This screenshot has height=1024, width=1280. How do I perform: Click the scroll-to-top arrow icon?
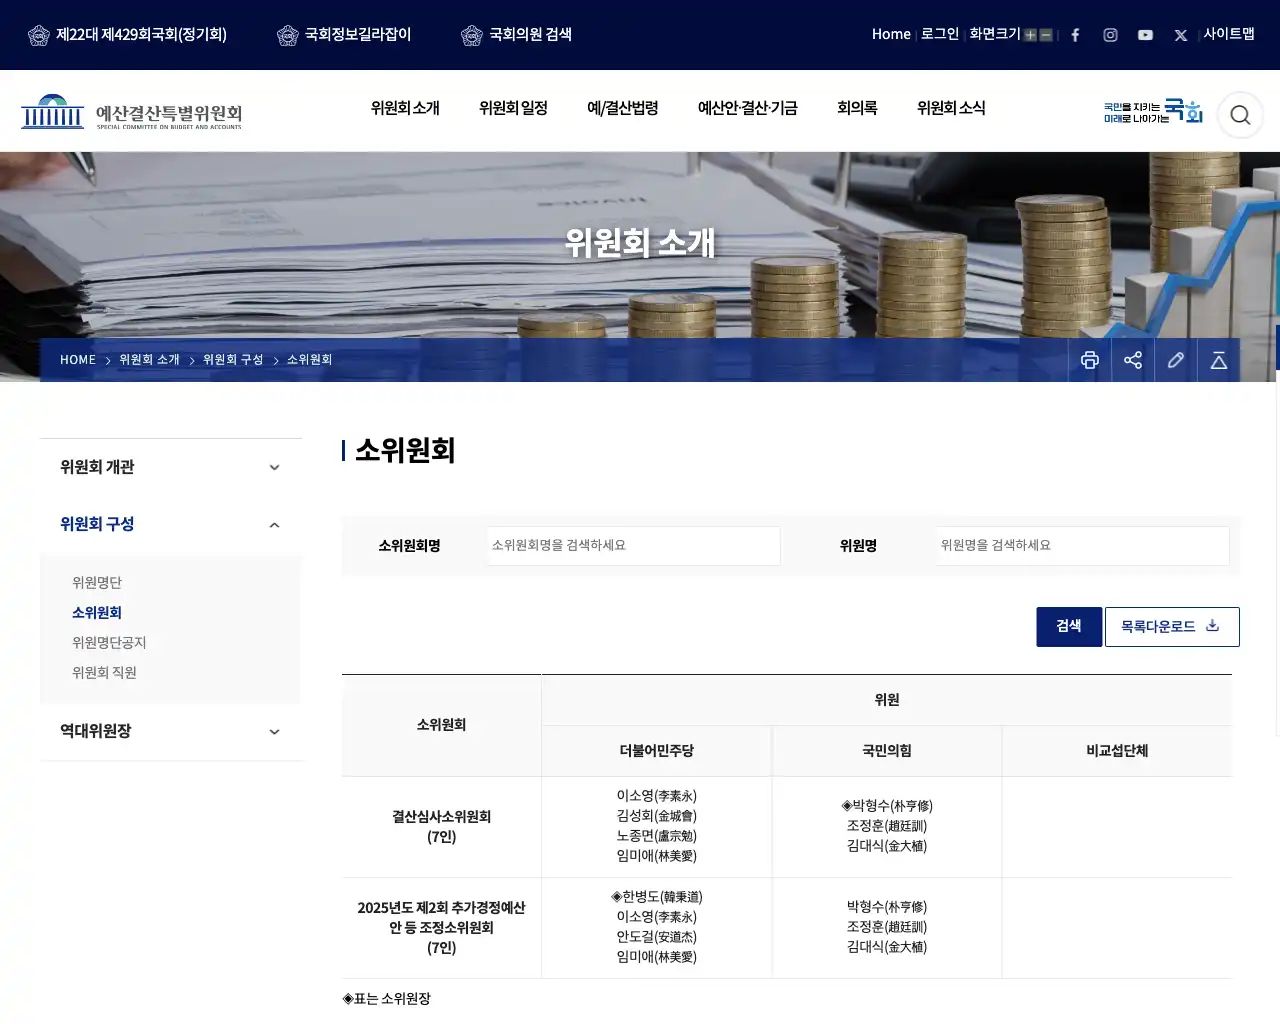(x=1219, y=360)
